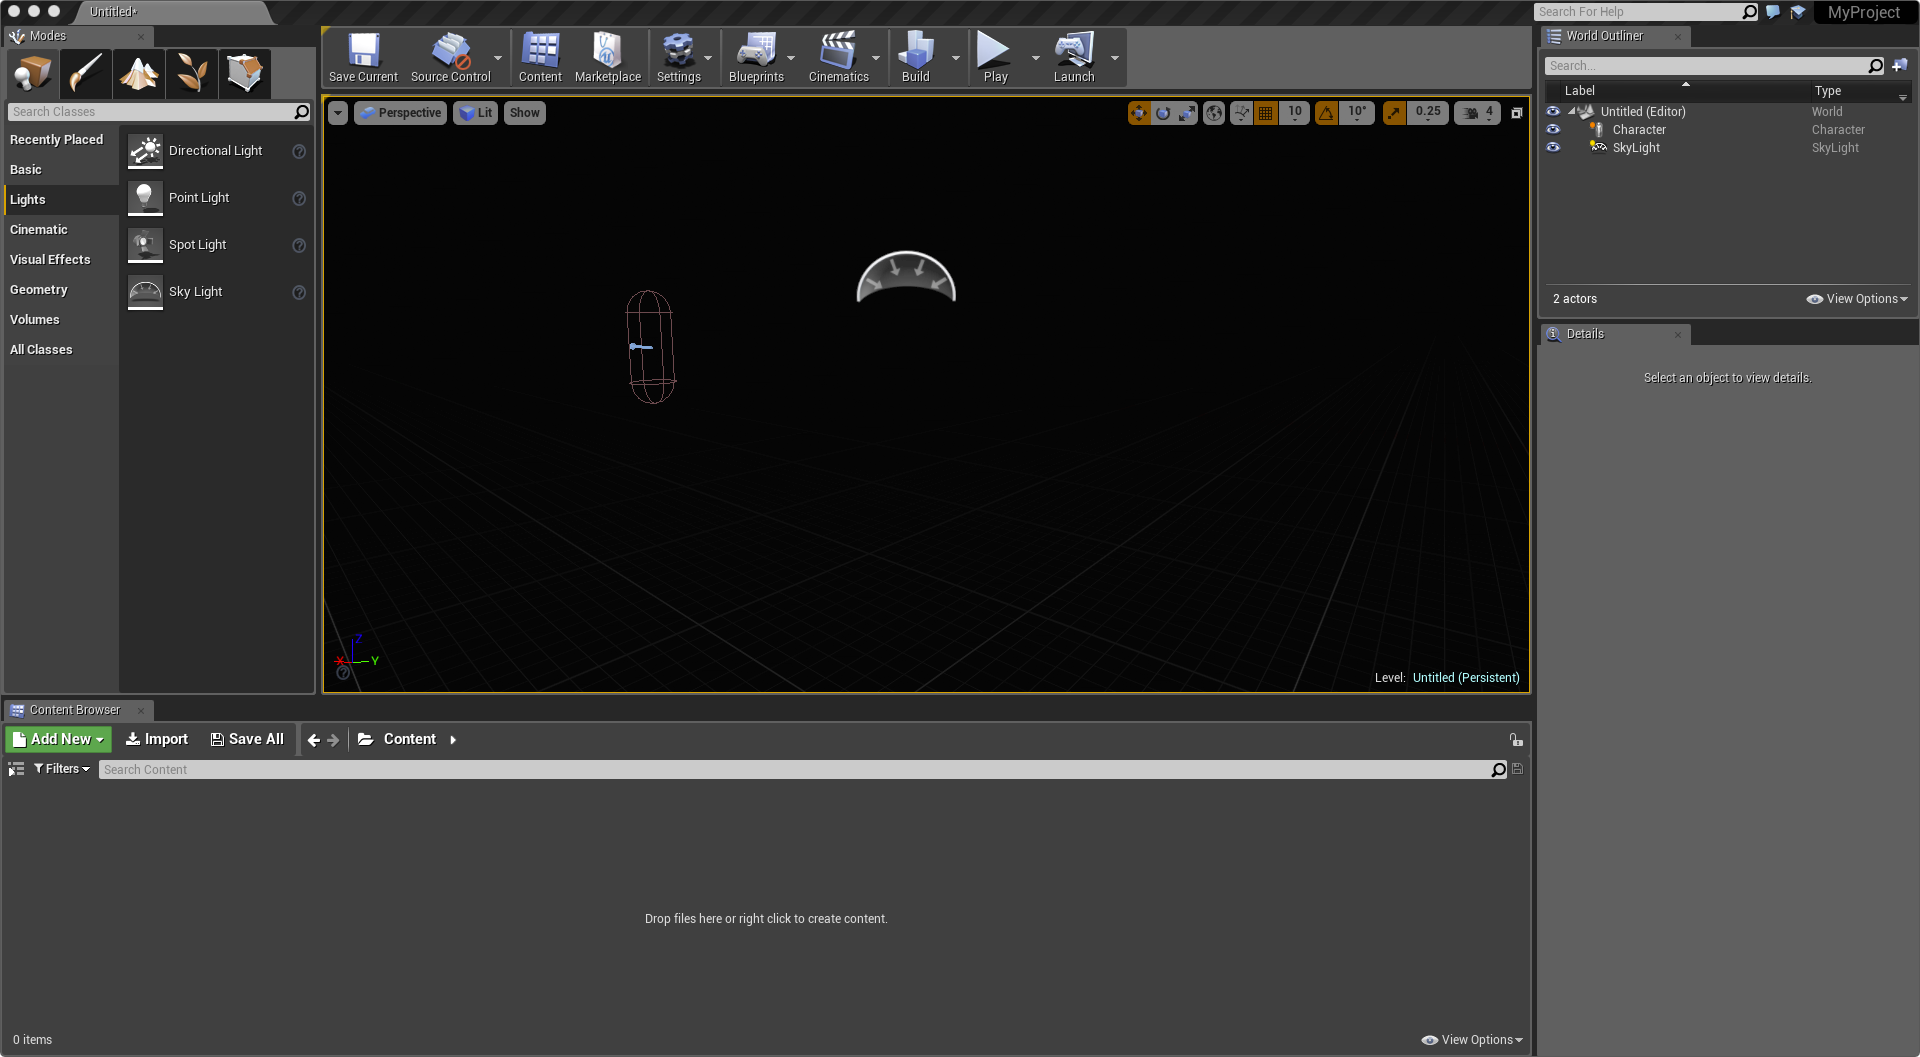Toggle grid snapping on or off
The width and height of the screenshot is (1920, 1057).
tap(1266, 113)
